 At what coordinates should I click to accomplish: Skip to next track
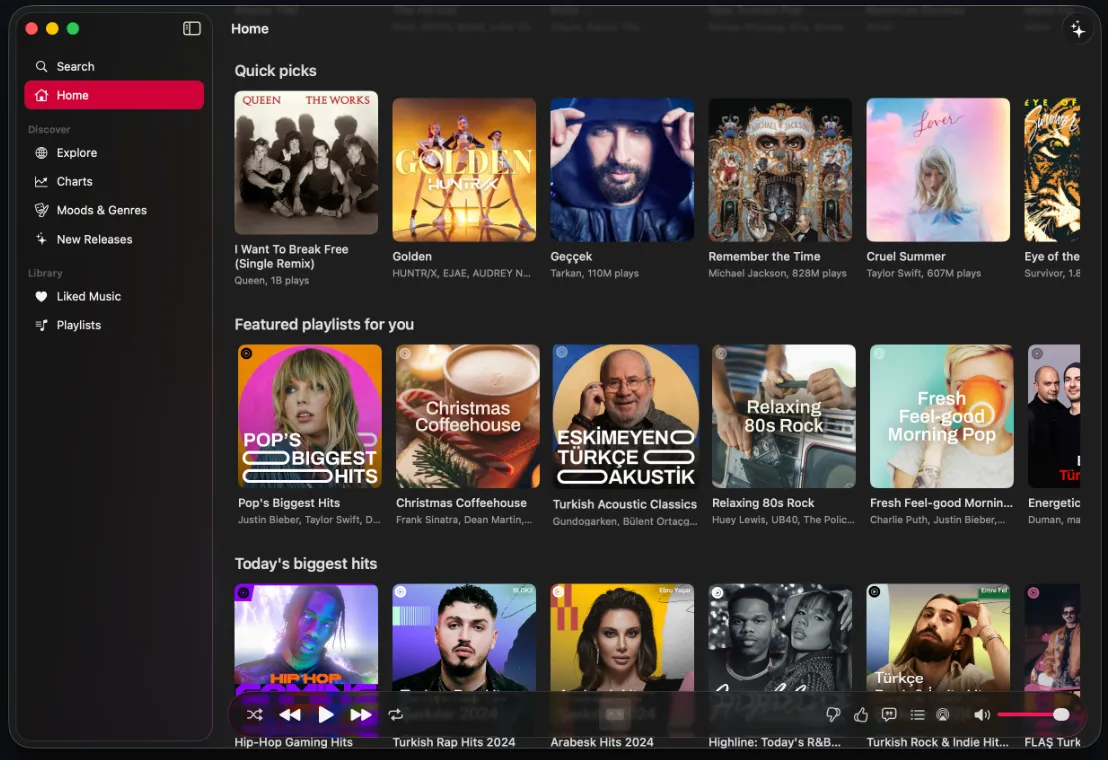pos(361,715)
